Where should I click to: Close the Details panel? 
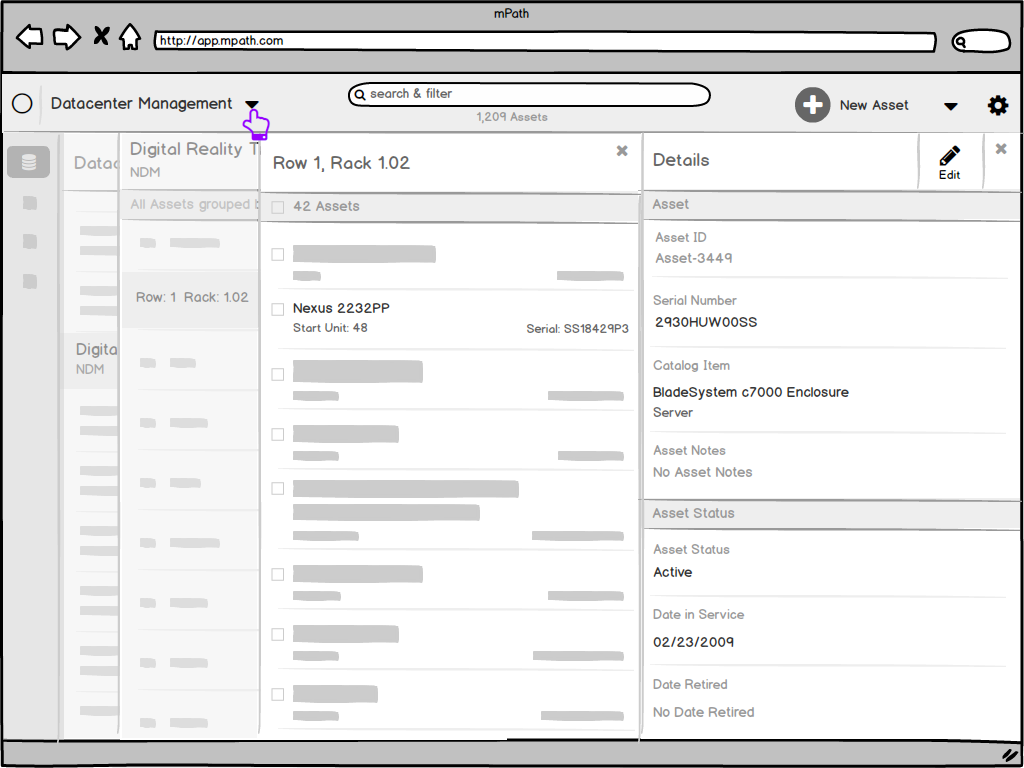1001,149
